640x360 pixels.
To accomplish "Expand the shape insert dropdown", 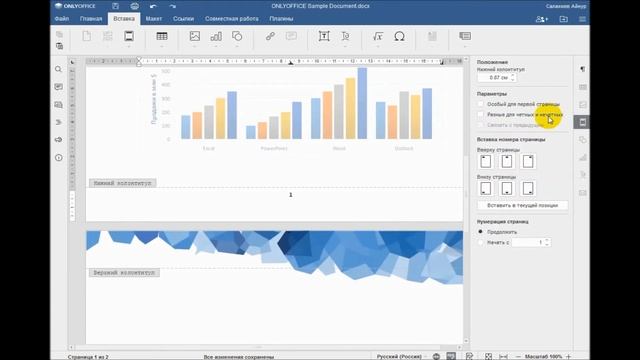I will (x=237, y=46).
